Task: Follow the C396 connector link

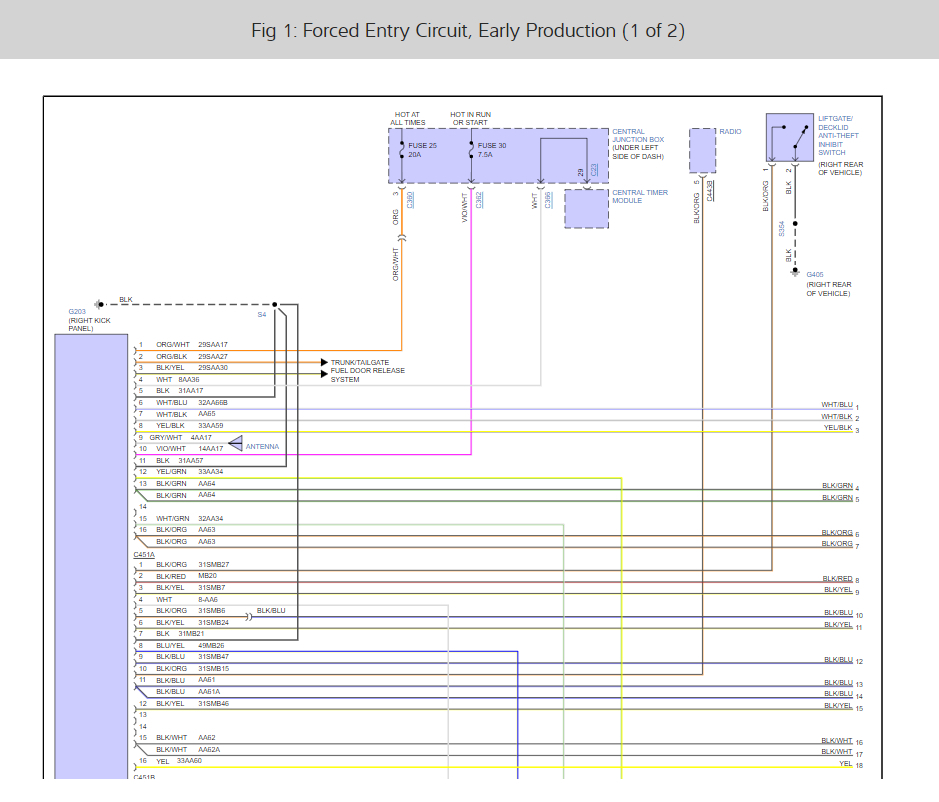Action: [548, 199]
